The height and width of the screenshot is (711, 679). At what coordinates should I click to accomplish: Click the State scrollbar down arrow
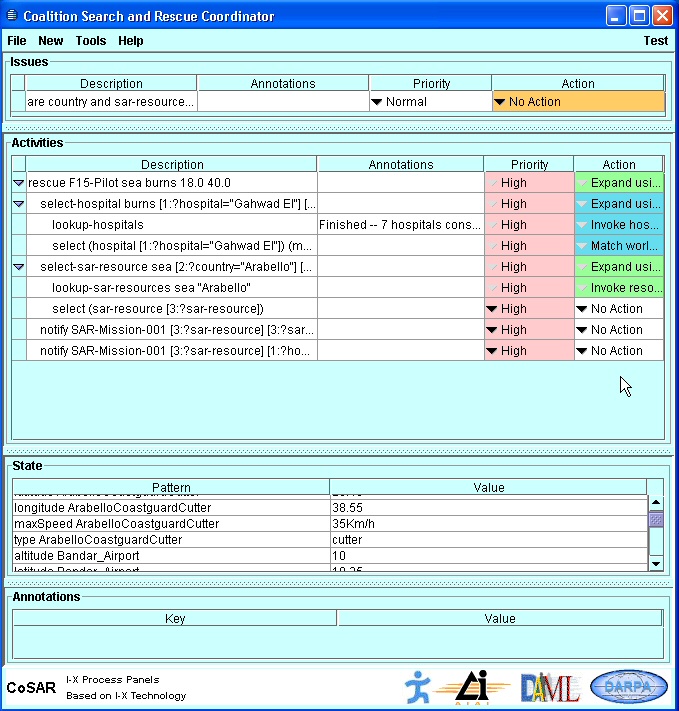click(x=656, y=564)
